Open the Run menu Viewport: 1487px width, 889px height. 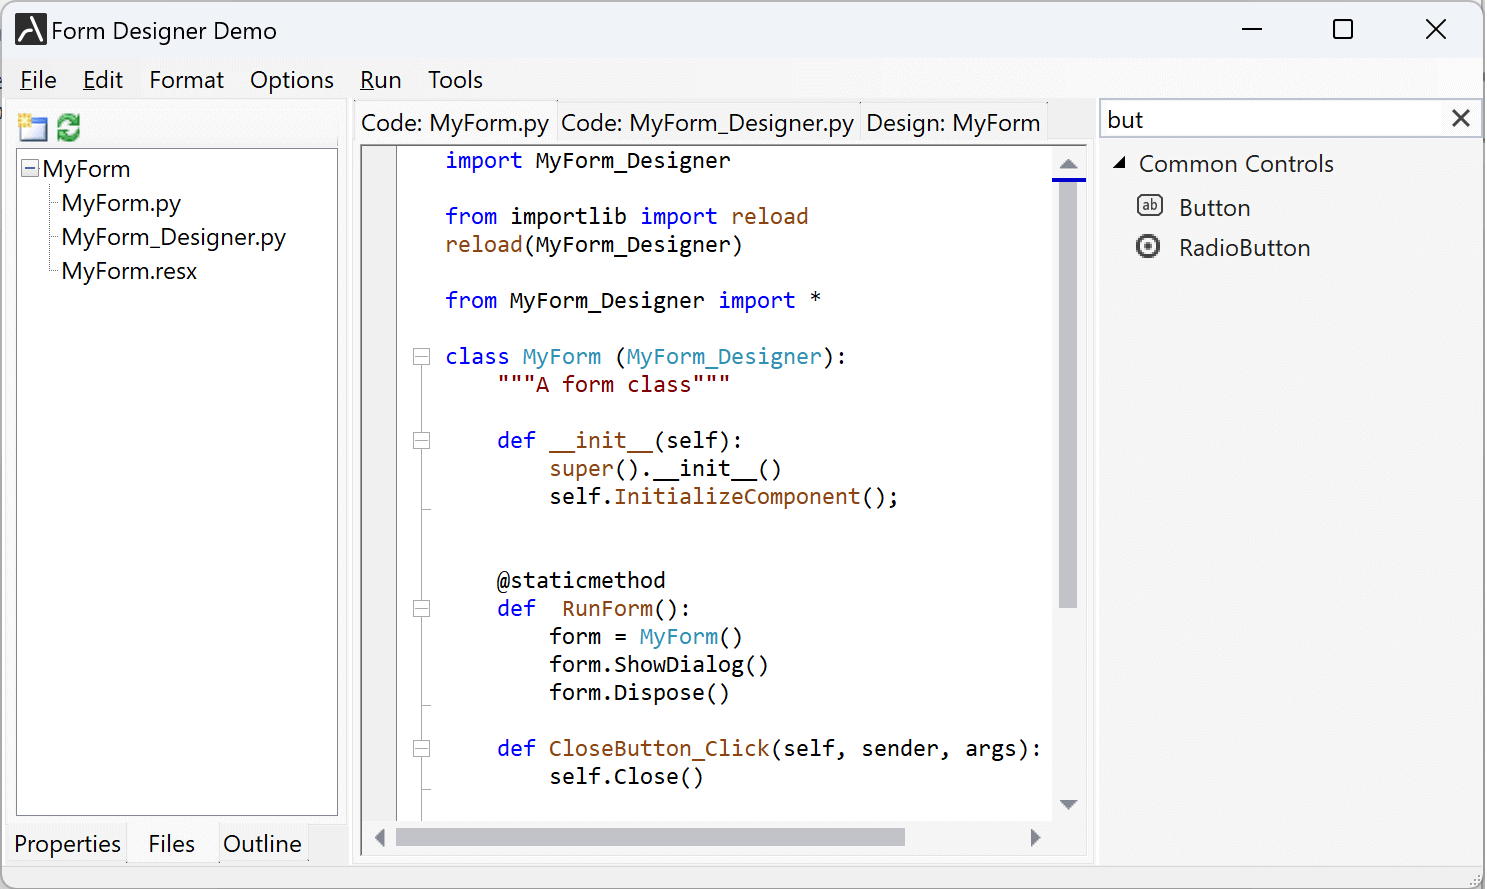click(380, 80)
